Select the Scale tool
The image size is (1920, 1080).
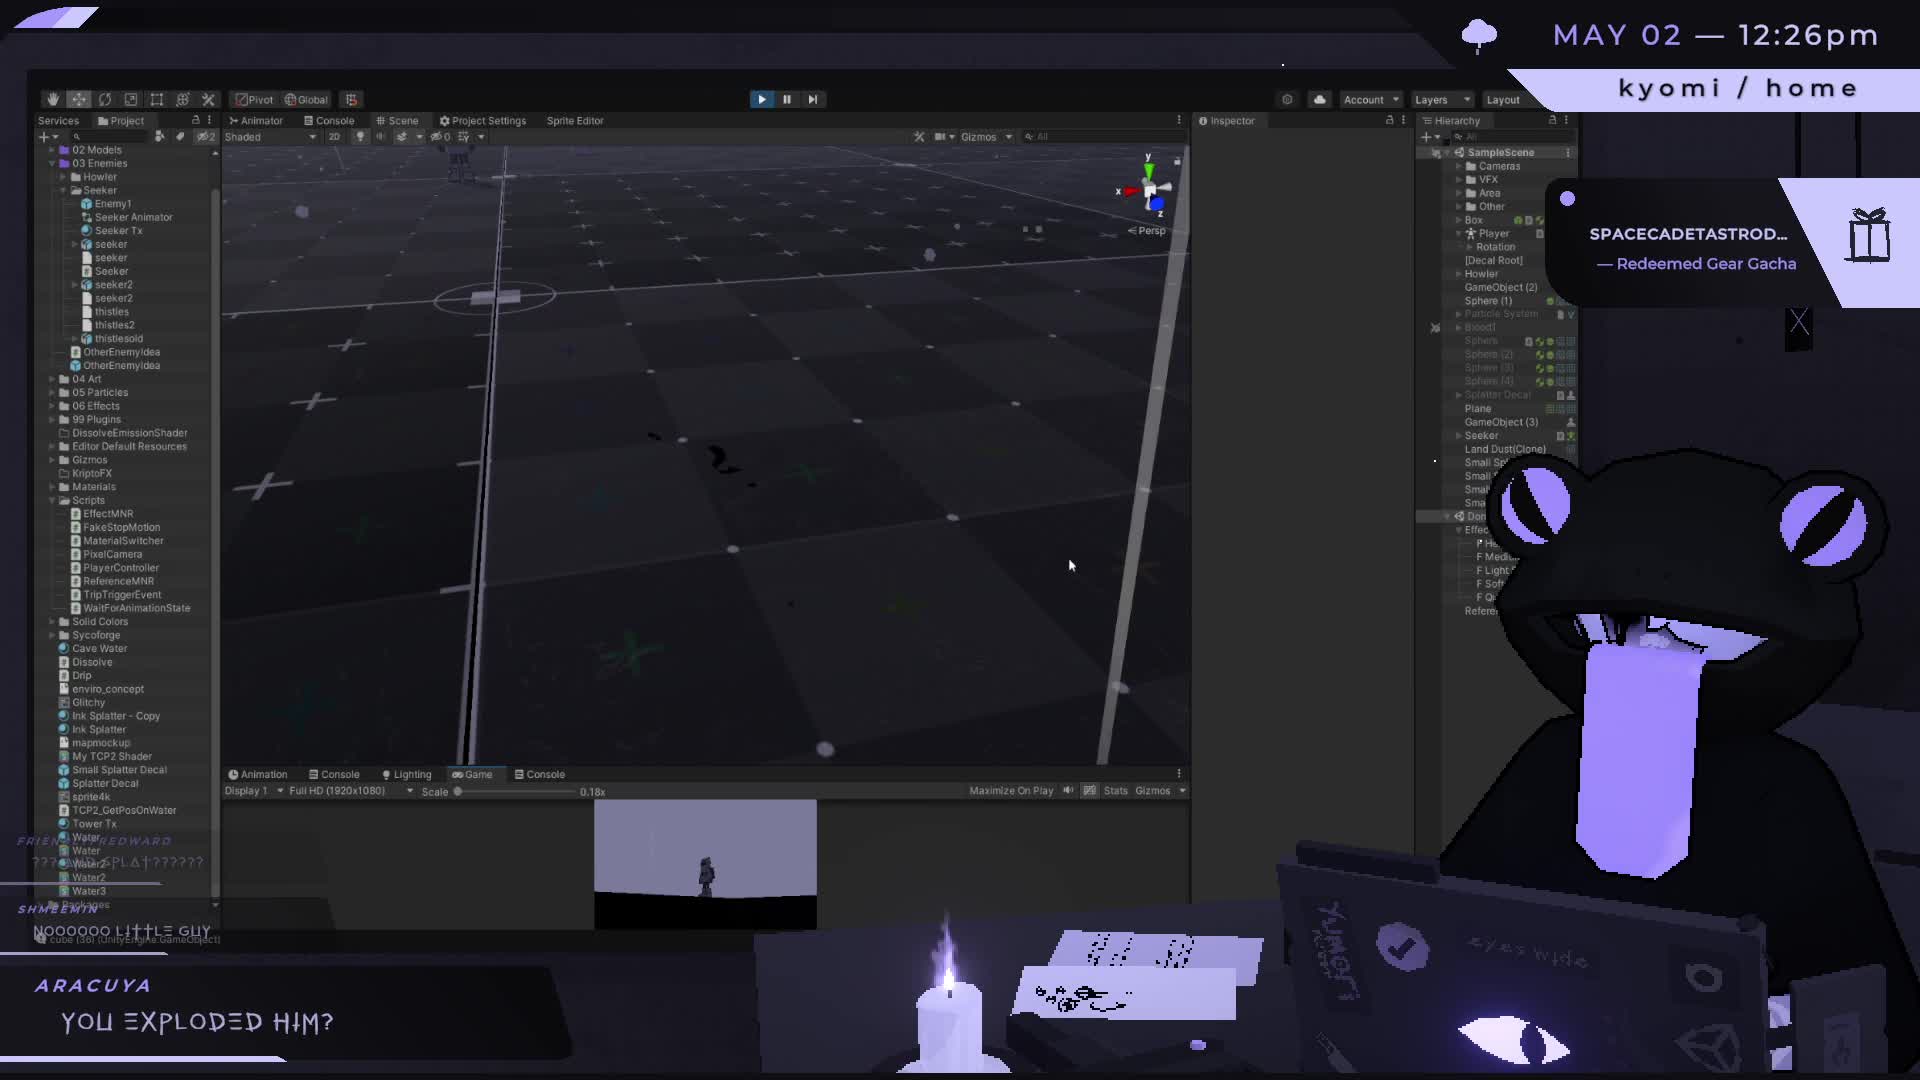(130, 99)
